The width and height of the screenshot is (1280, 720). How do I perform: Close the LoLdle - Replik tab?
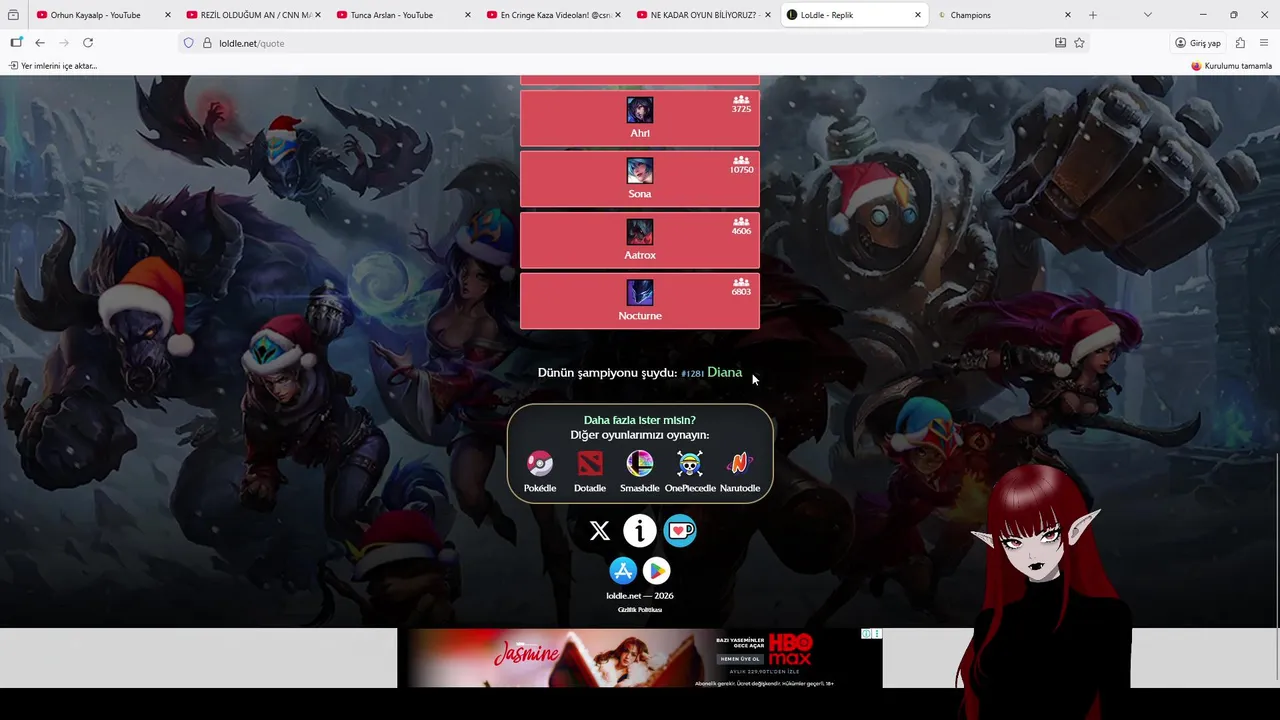coord(918,15)
